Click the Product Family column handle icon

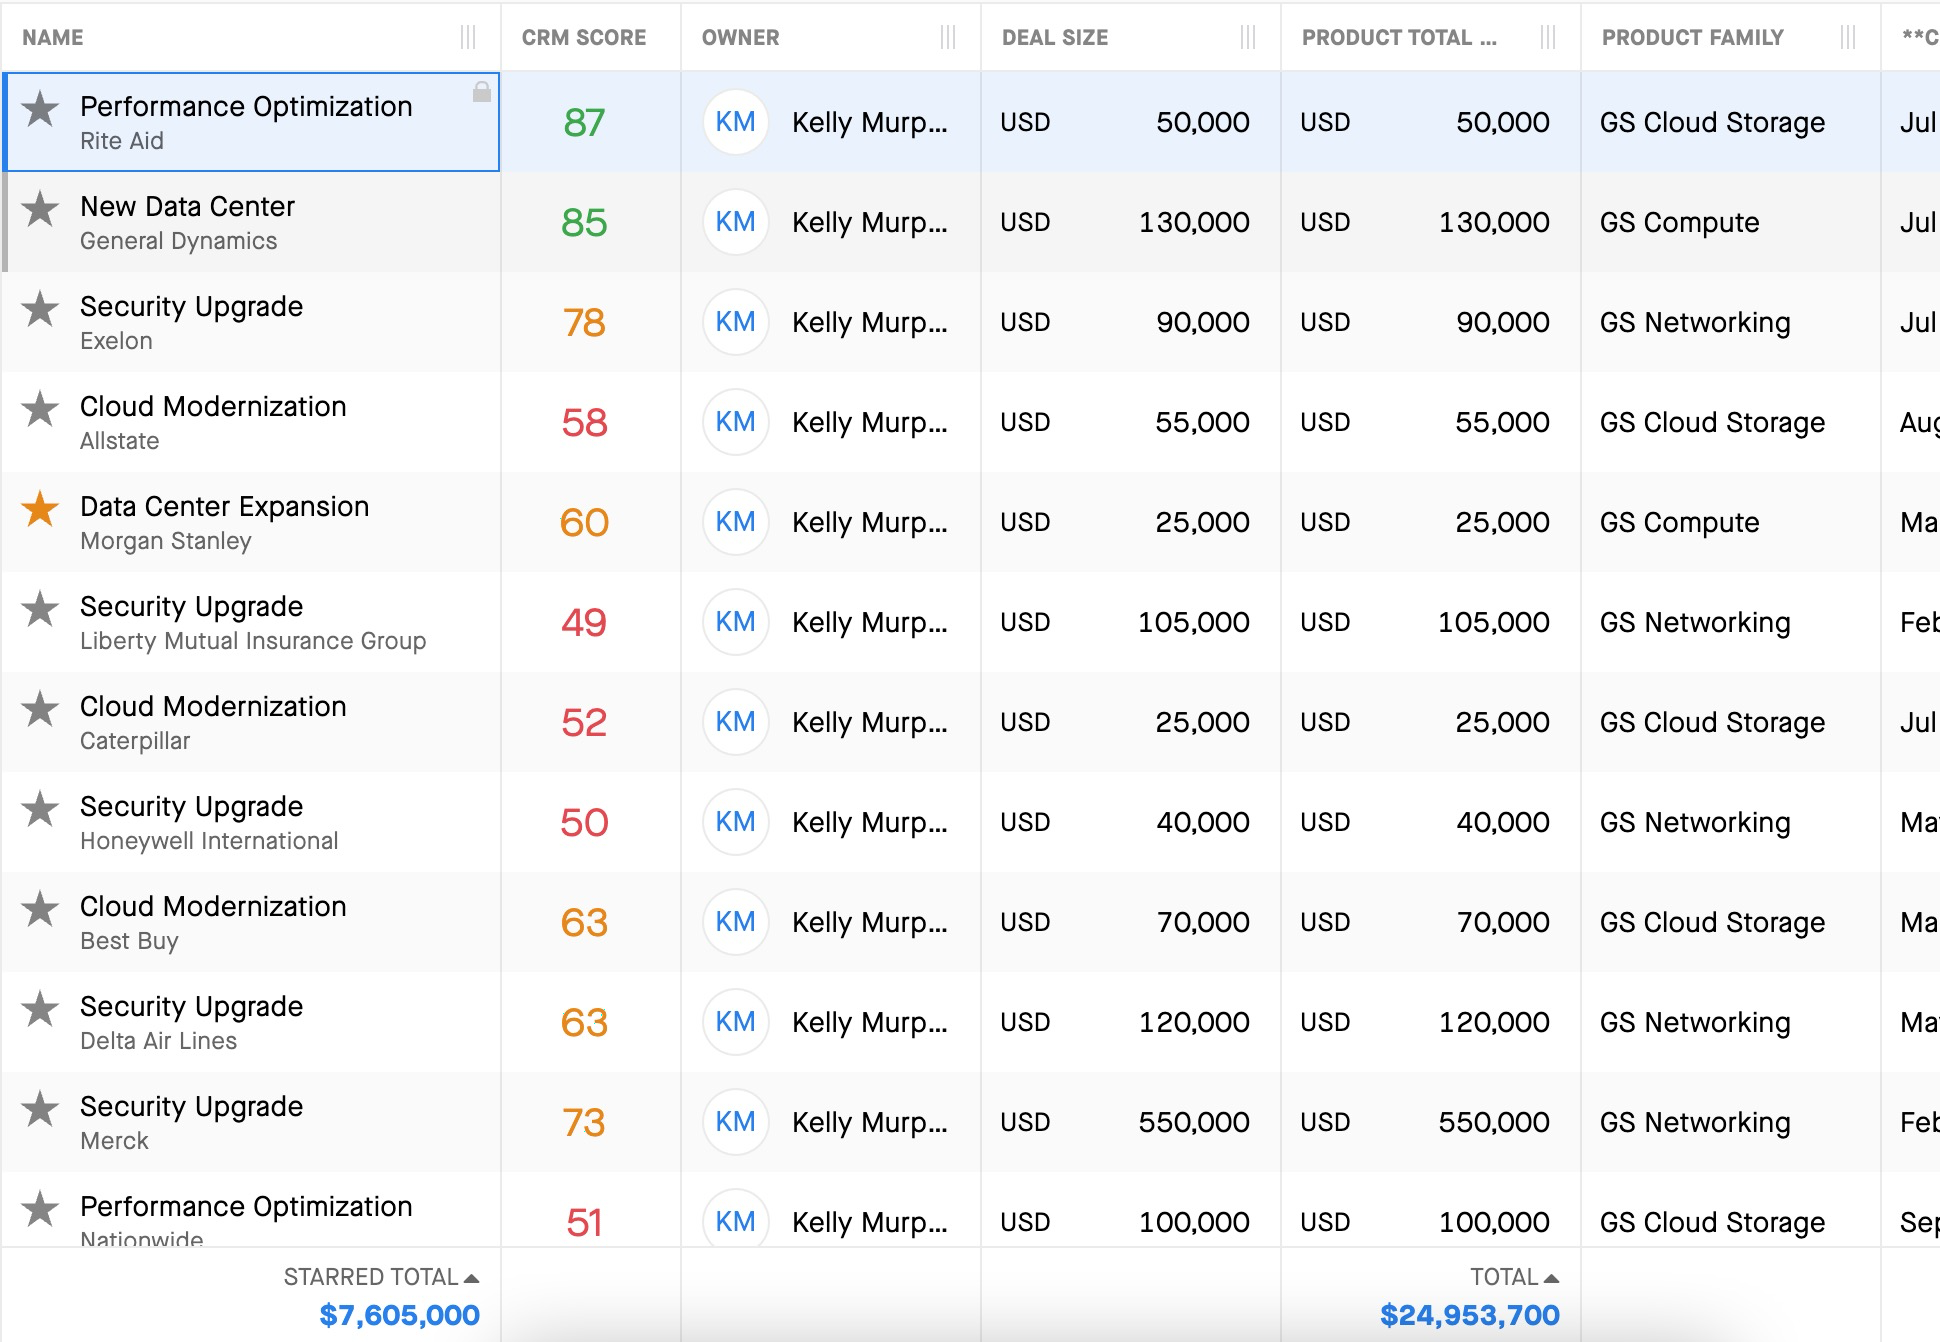[x=1848, y=38]
